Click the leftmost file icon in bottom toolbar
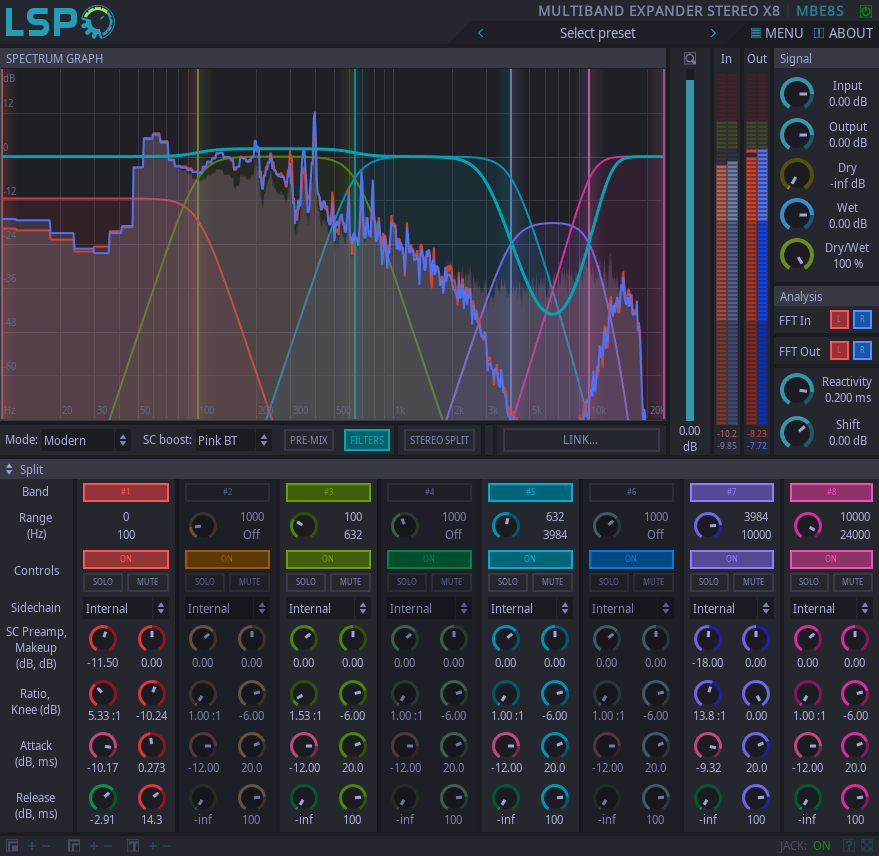This screenshot has width=879, height=856. point(10,845)
